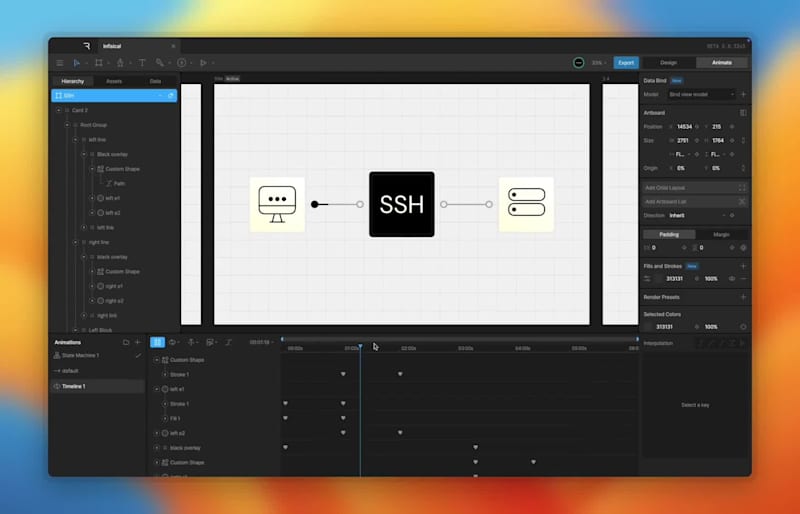Screen dimensions: 800x514
Task: Toggle key diamond next to Size height
Action: coord(732,140)
